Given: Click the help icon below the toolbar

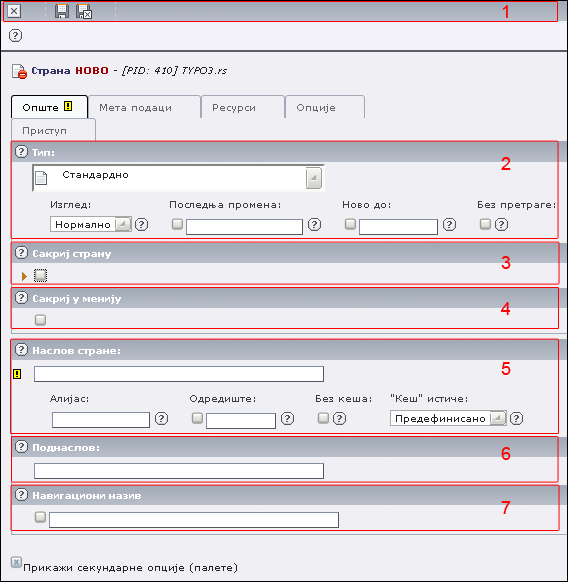Looking at the screenshot, I should pos(15,36).
